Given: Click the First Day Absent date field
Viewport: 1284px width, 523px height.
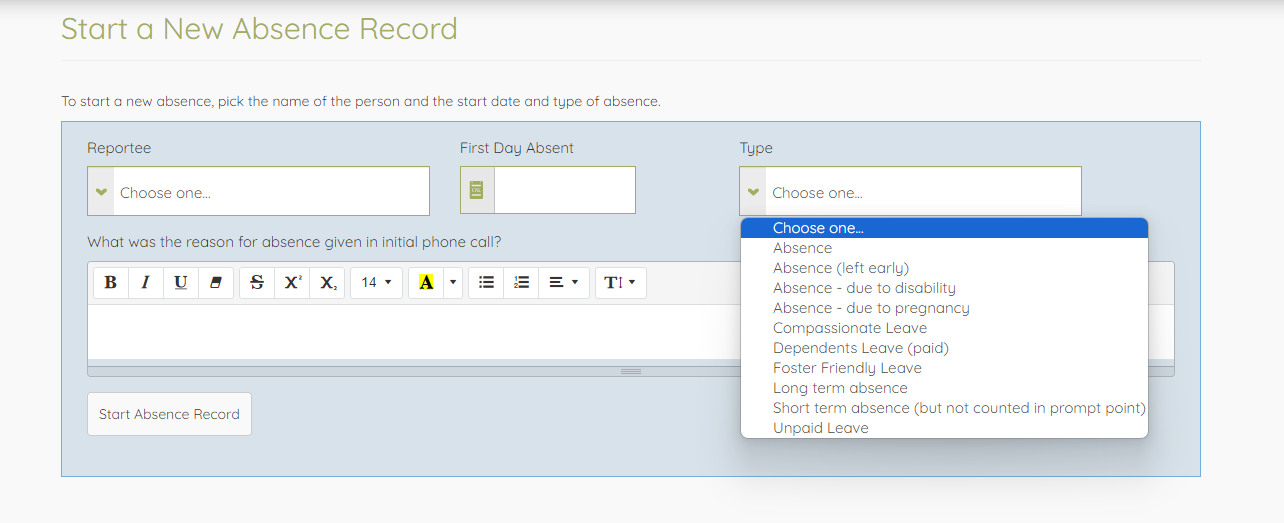Looking at the screenshot, I should coord(564,190).
